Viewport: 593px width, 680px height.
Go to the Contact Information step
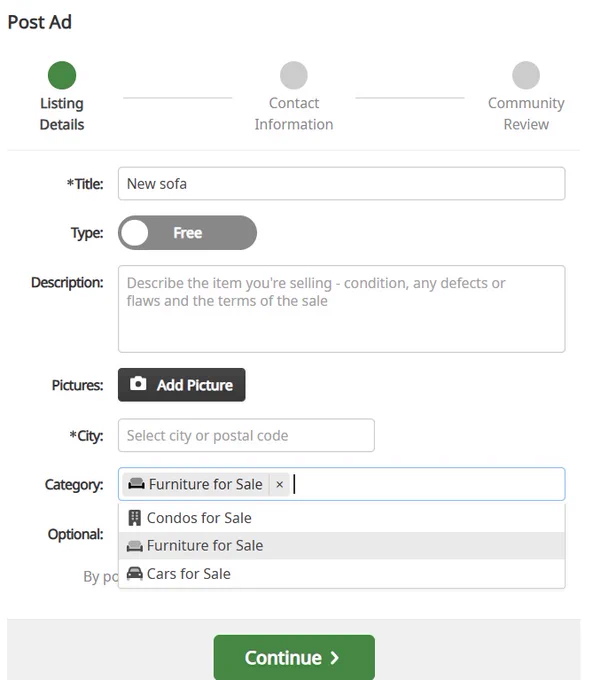click(x=294, y=97)
